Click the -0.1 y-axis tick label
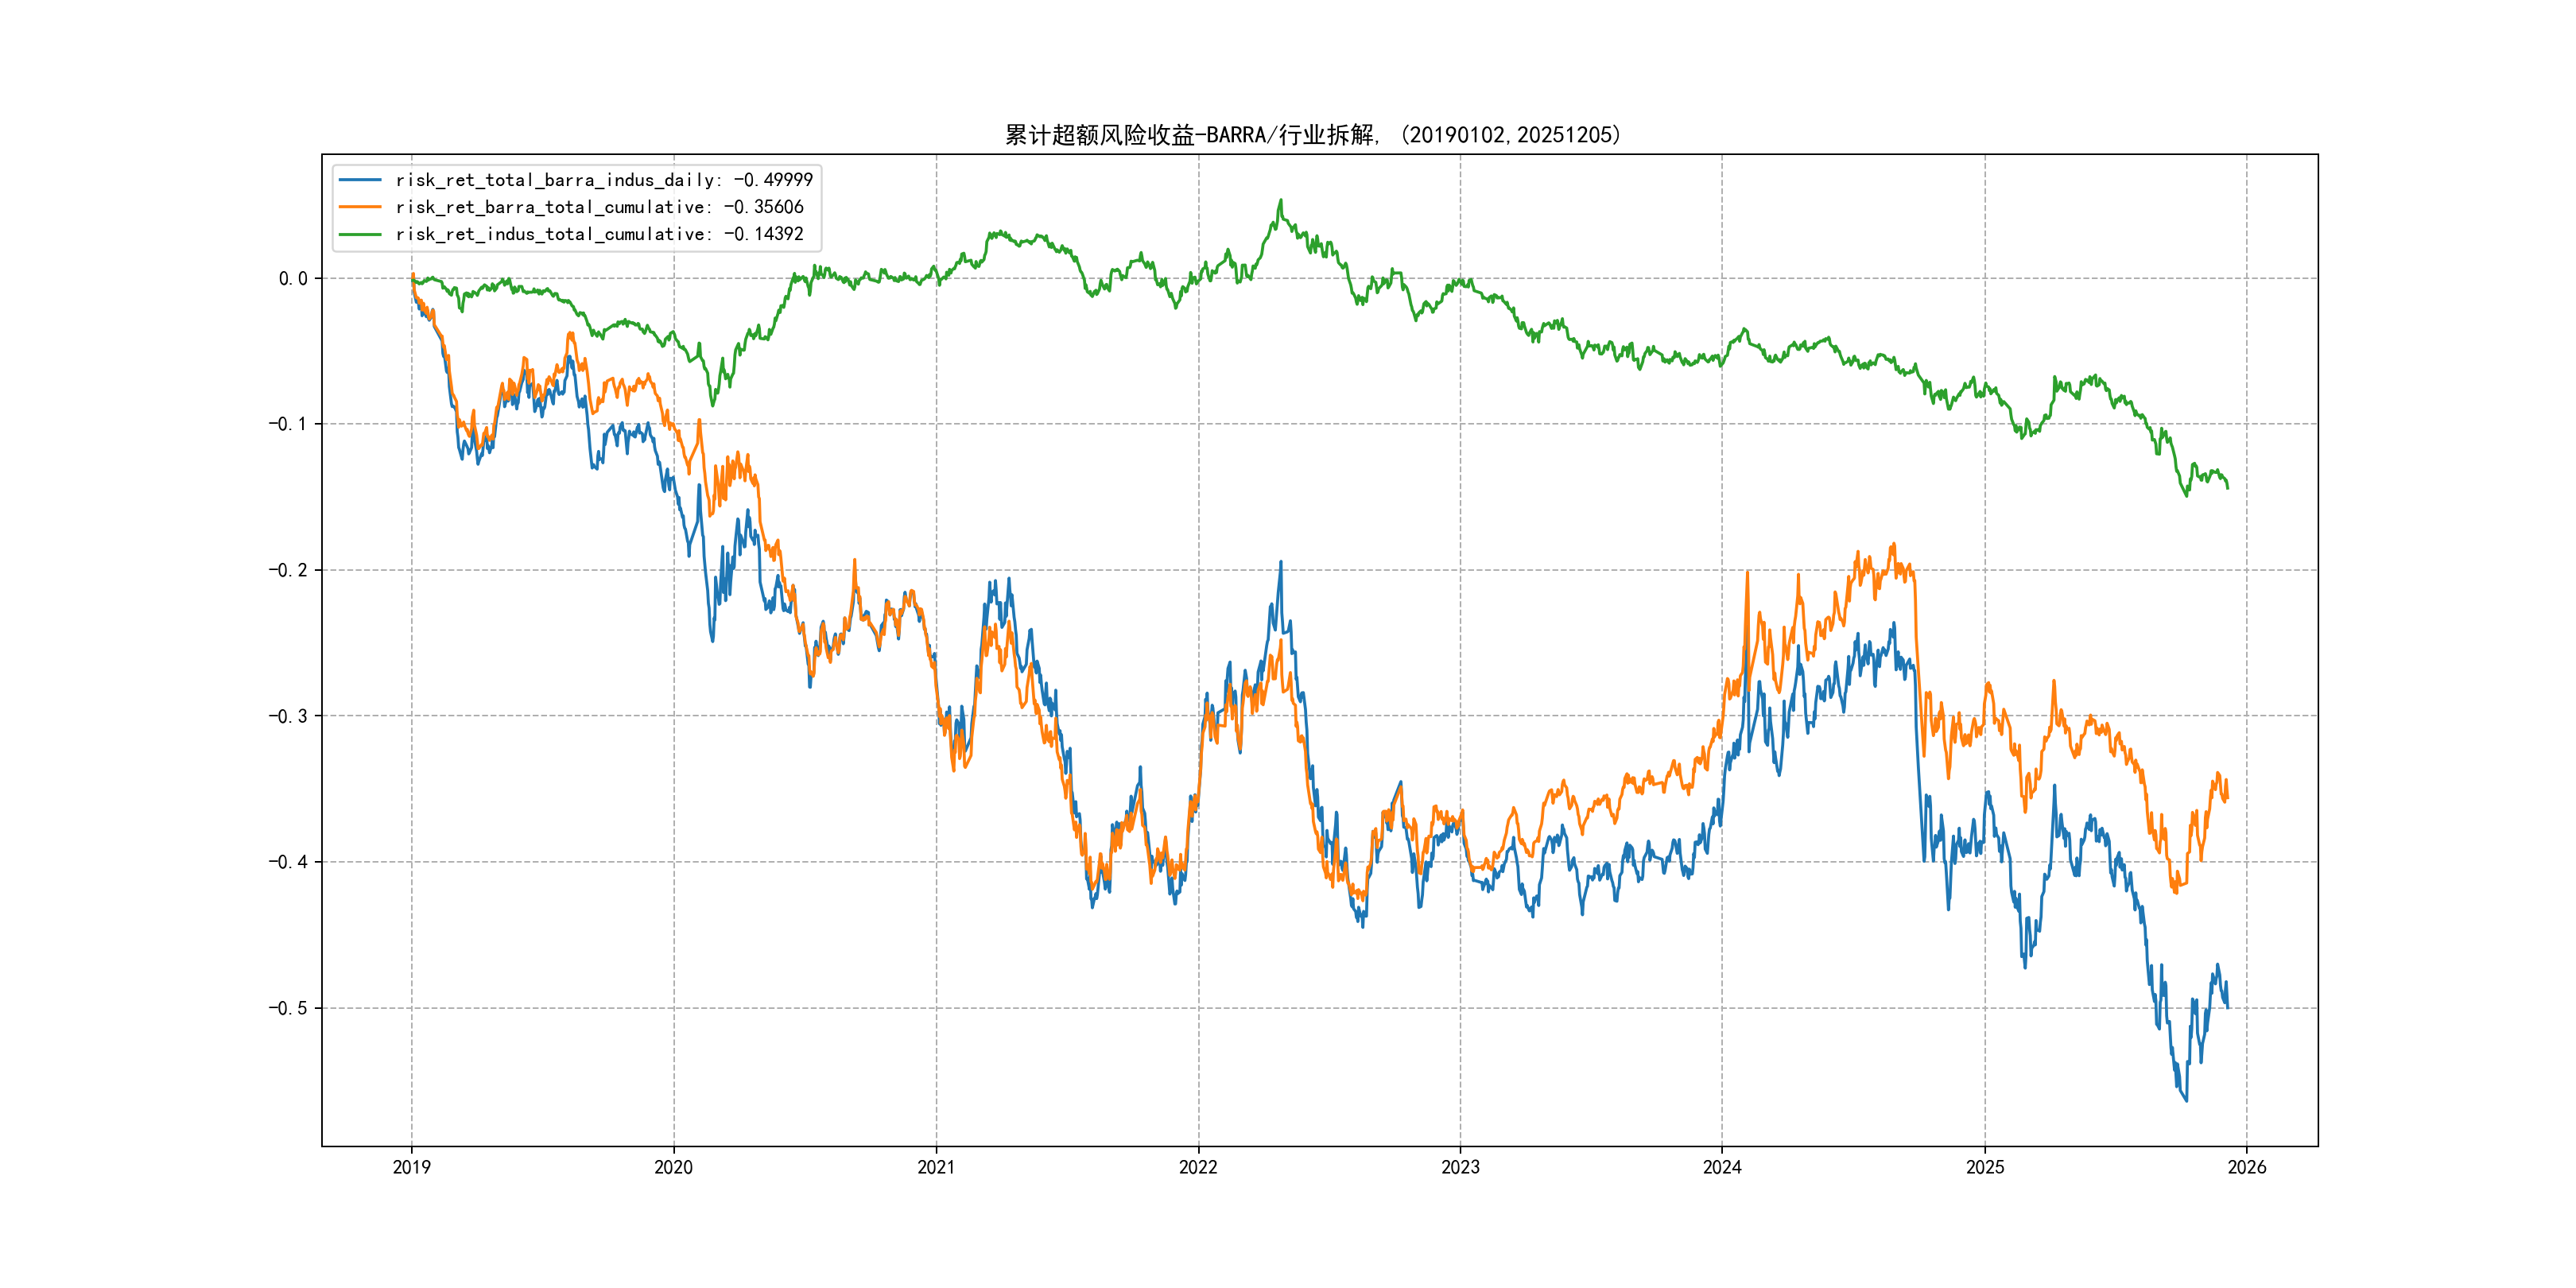Screen dimensions: 2576x1288 click(x=287, y=424)
